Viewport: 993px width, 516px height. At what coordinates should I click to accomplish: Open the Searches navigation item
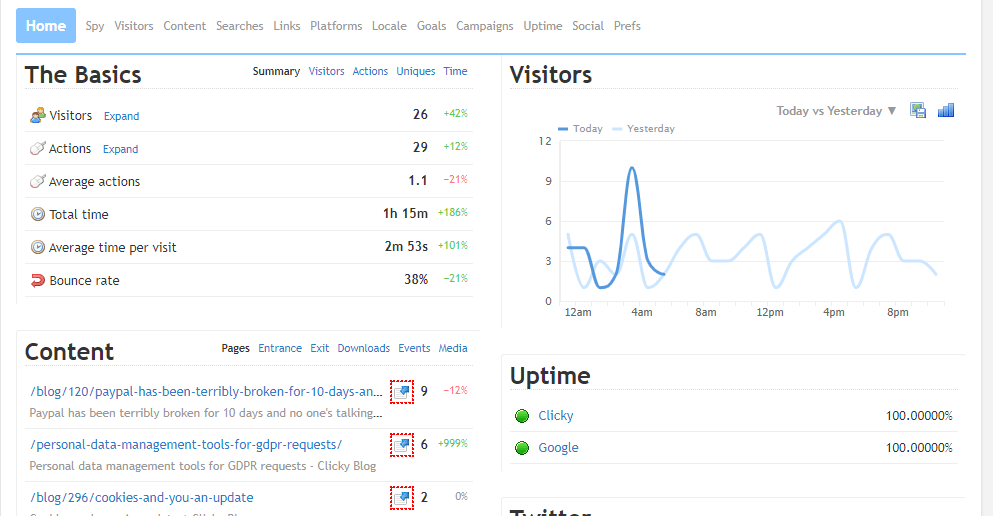tap(239, 26)
